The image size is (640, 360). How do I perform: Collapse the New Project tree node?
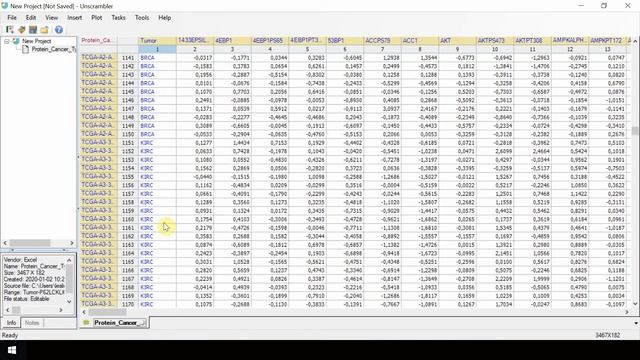point(7,41)
